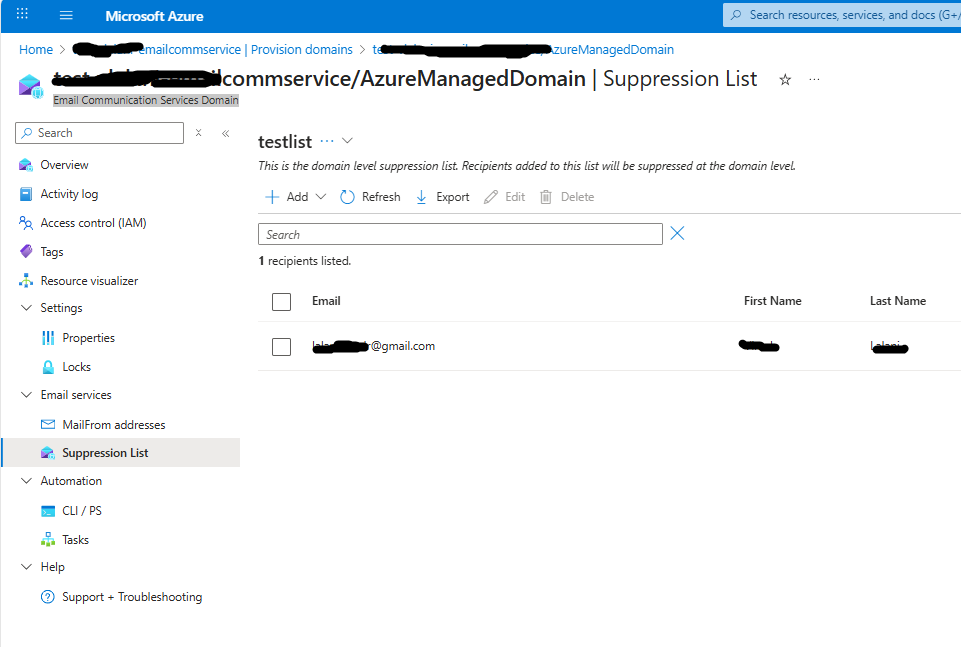This screenshot has height=647, width=961.
Task: Click the Overview icon in the sidebar
Action: click(26, 165)
